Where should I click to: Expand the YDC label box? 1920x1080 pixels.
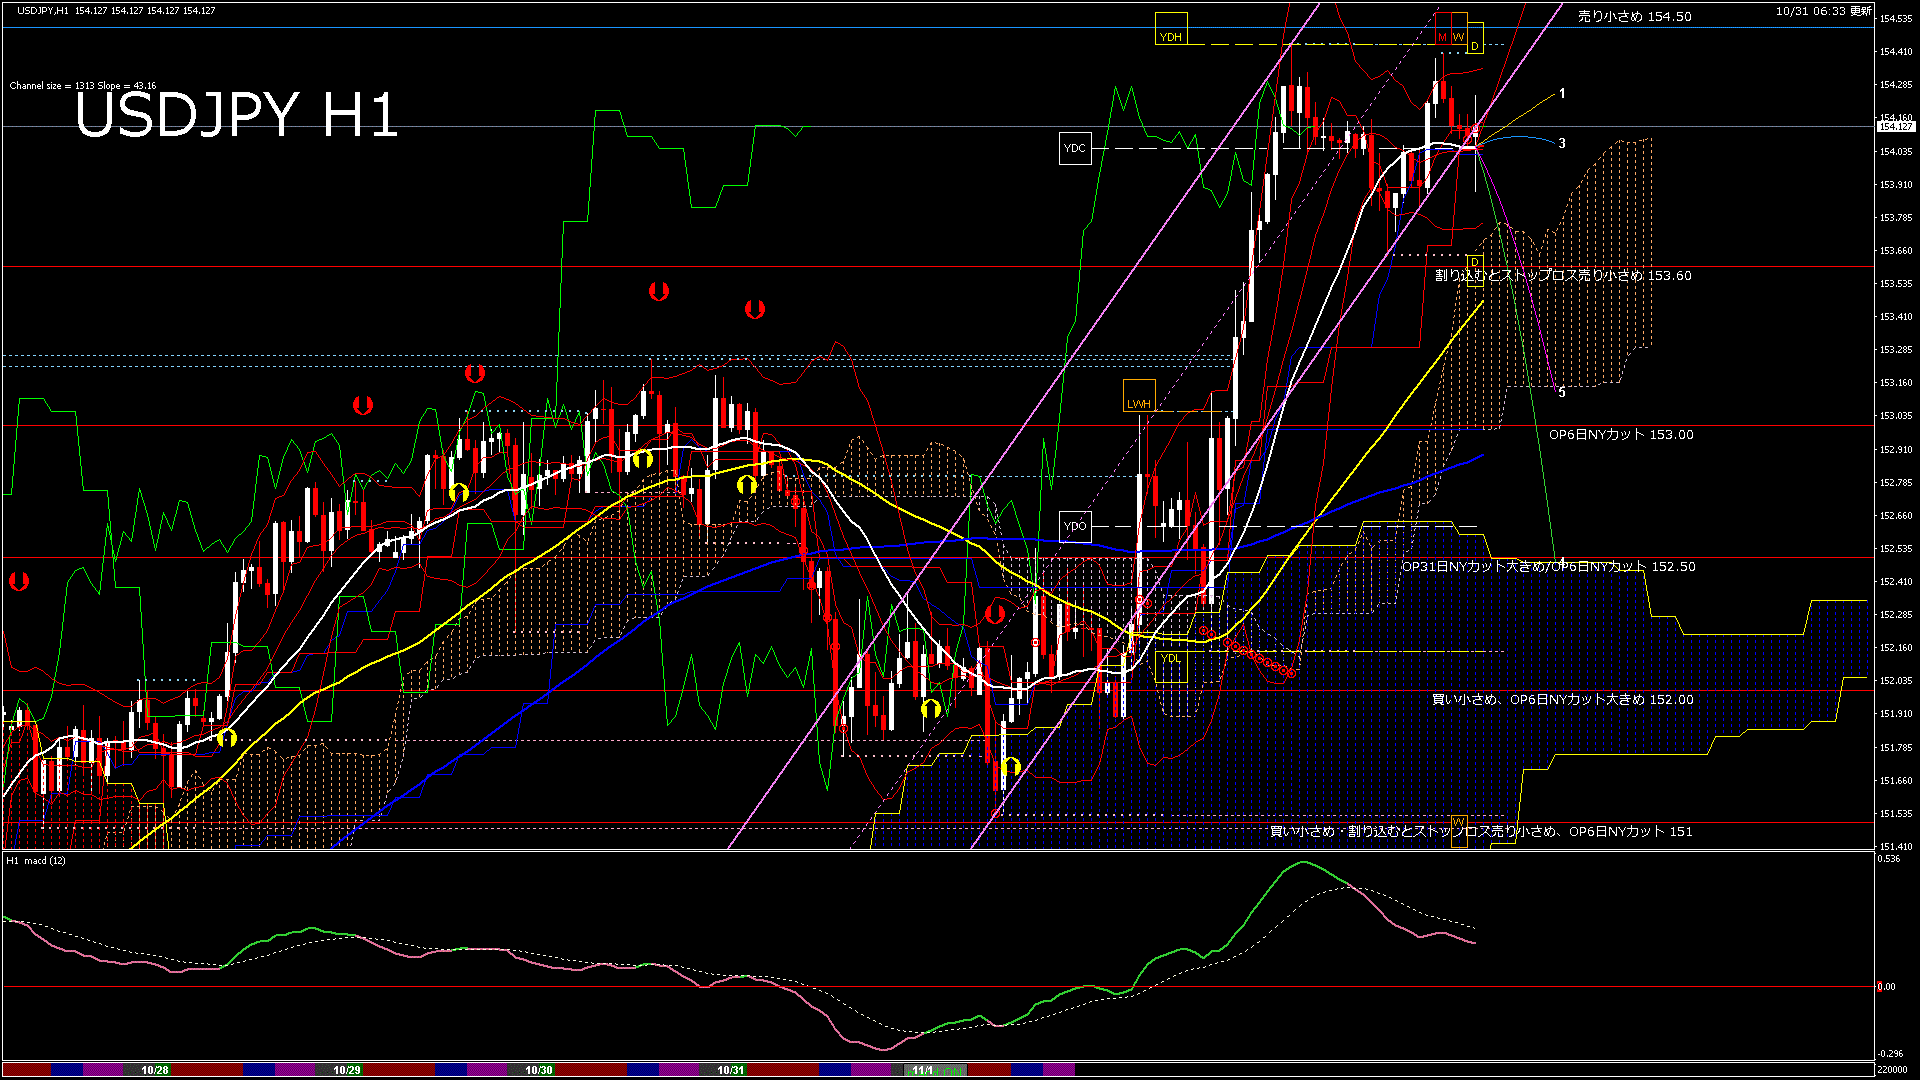click(x=1077, y=148)
